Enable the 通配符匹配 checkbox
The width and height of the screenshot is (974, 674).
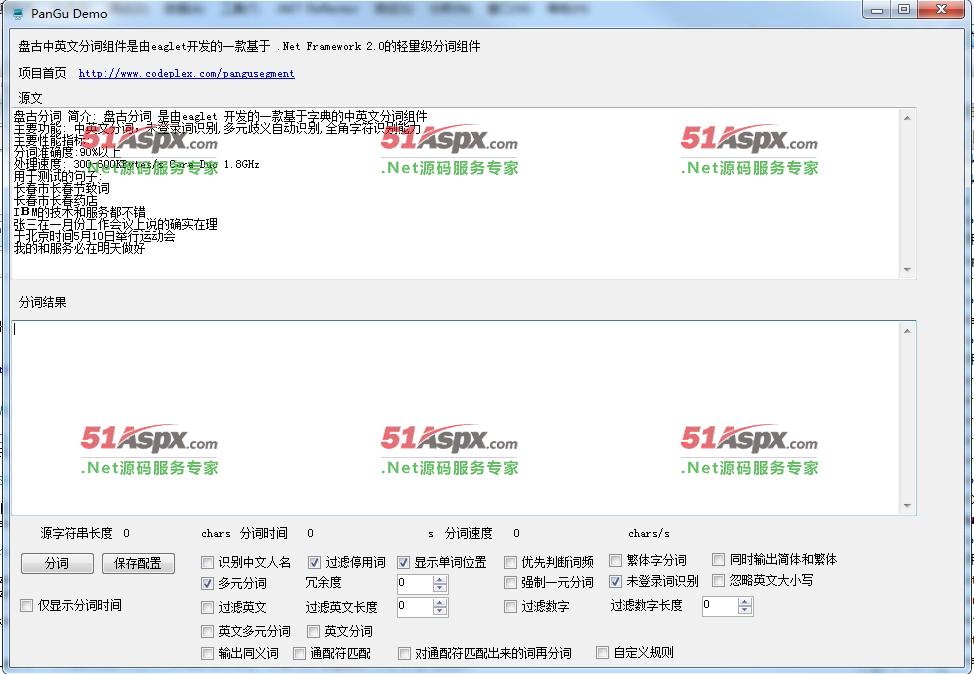[x=299, y=654]
